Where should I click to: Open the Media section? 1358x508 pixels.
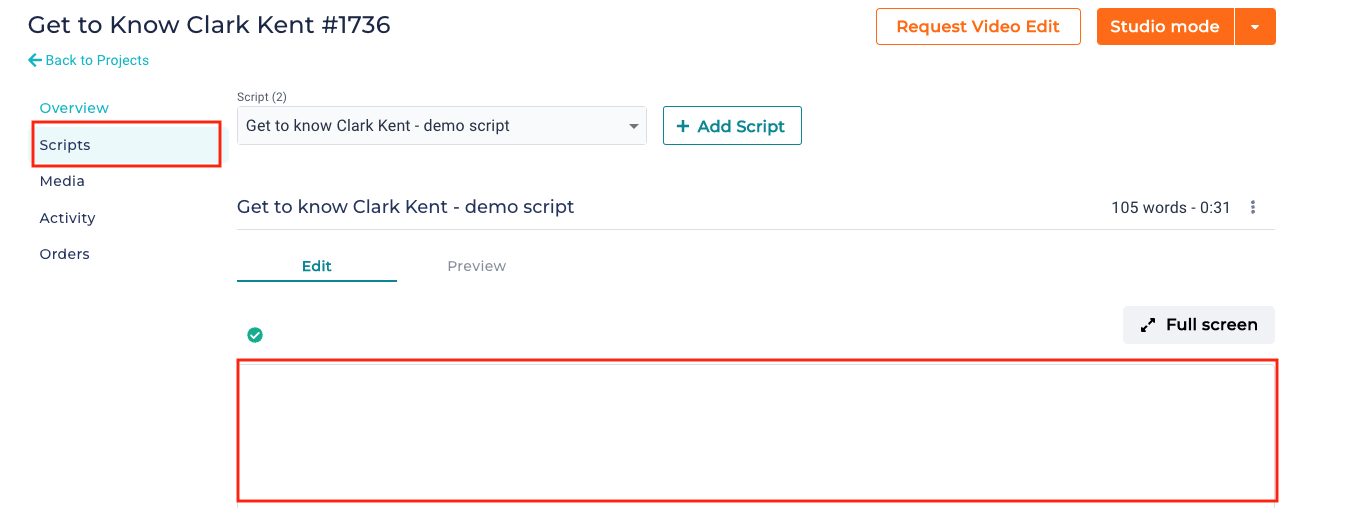pos(62,181)
